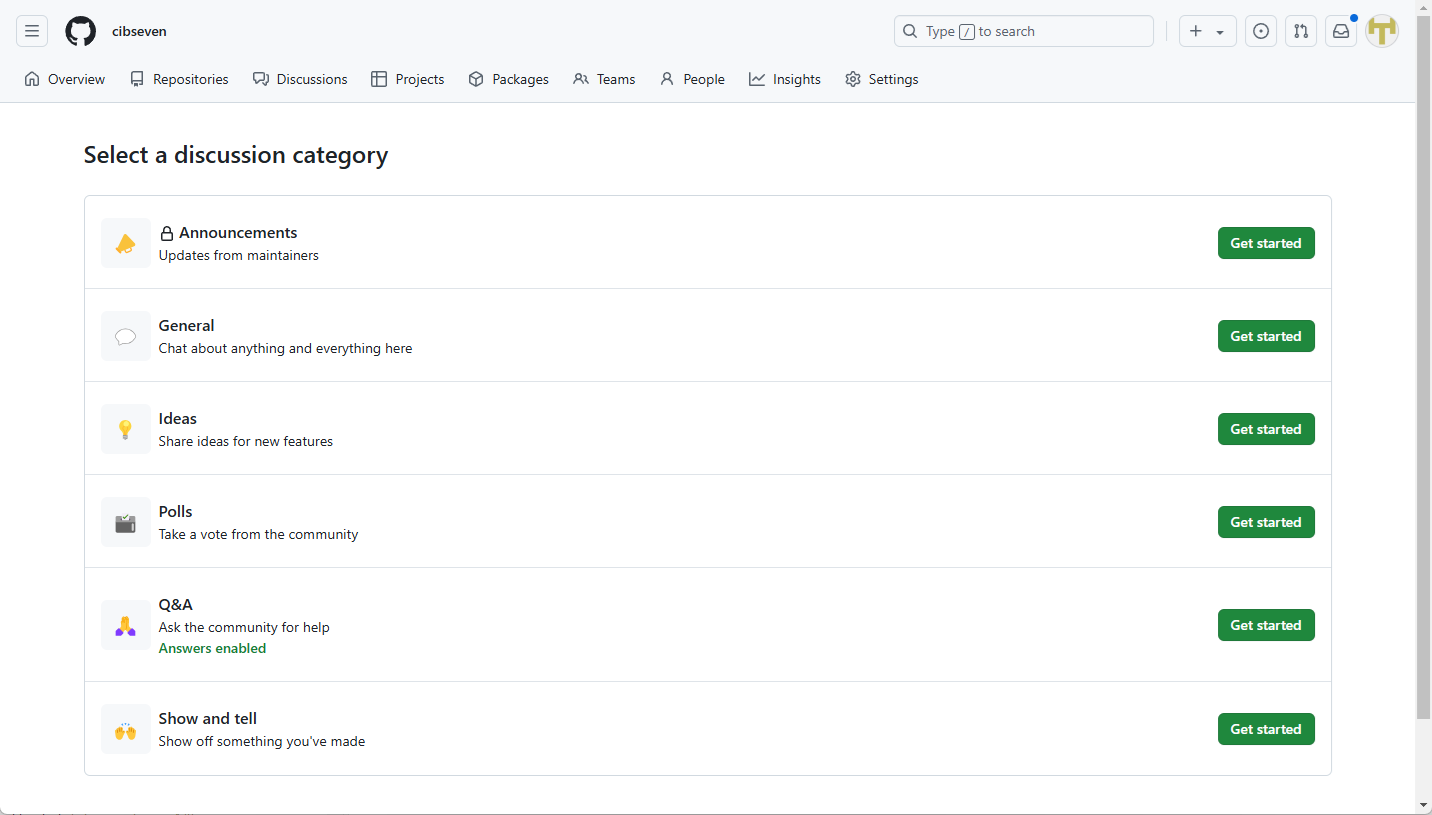This screenshot has width=1432, height=815.
Task: Expand the create new dropdown arrow
Action: [1219, 31]
